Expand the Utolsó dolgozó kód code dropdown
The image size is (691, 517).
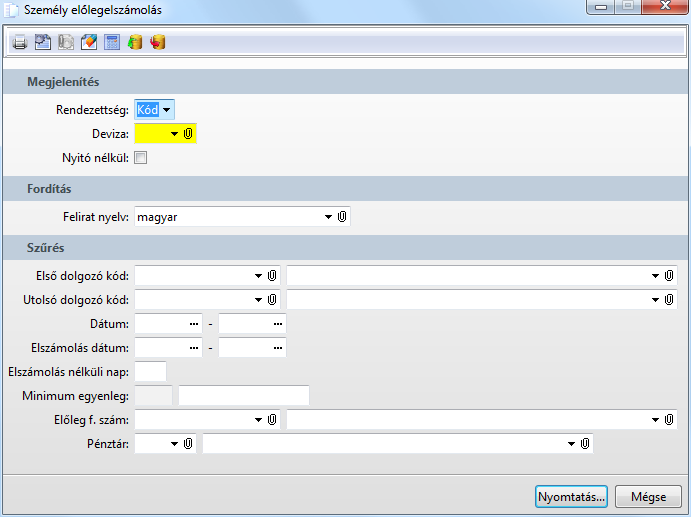pyautogui.click(x=258, y=300)
